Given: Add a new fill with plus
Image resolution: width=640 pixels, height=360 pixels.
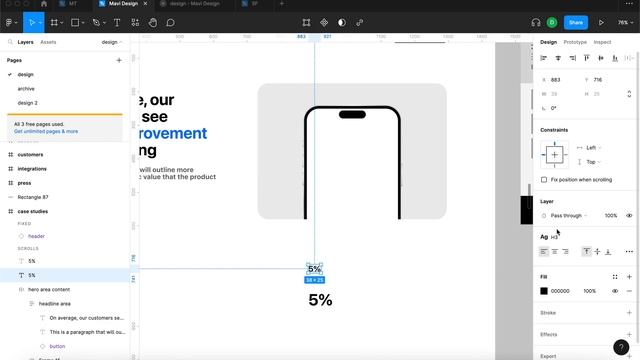Looking at the screenshot, I should click(629, 277).
